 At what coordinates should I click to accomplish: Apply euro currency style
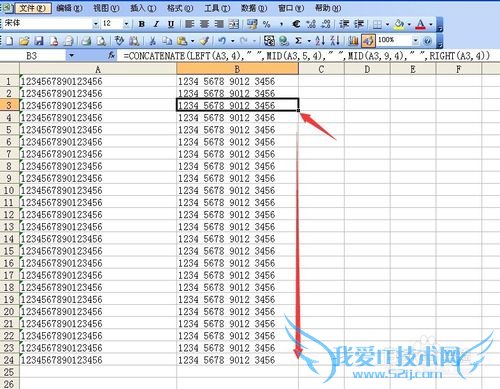(x=296, y=24)
